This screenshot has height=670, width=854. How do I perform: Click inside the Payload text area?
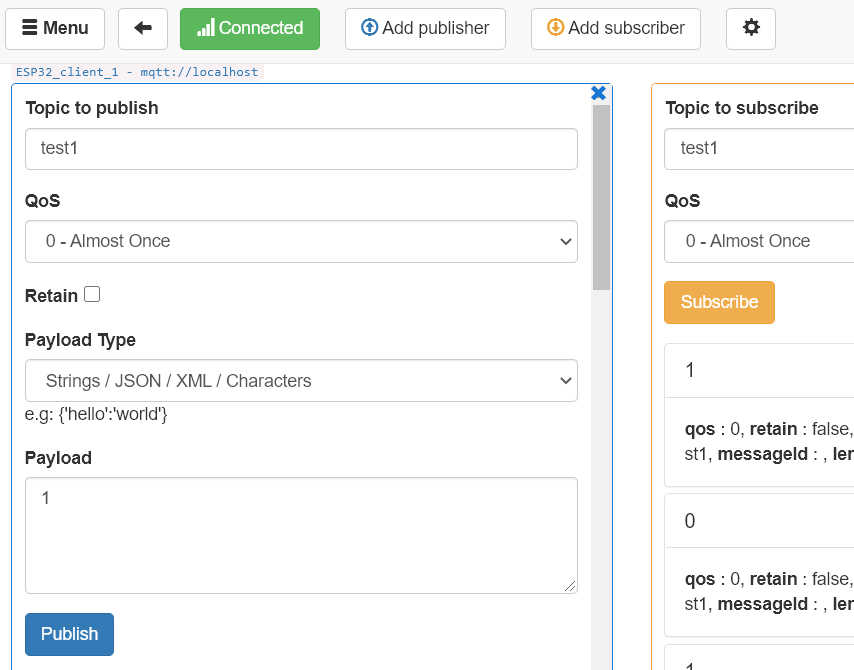pos(301,535)
